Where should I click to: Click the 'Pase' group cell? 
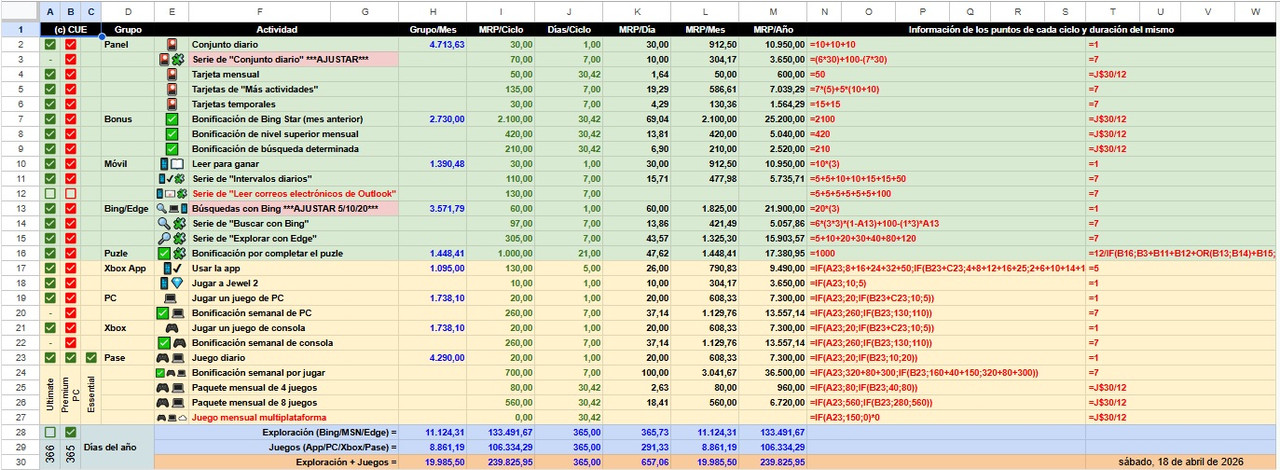(x=127, y=357)
